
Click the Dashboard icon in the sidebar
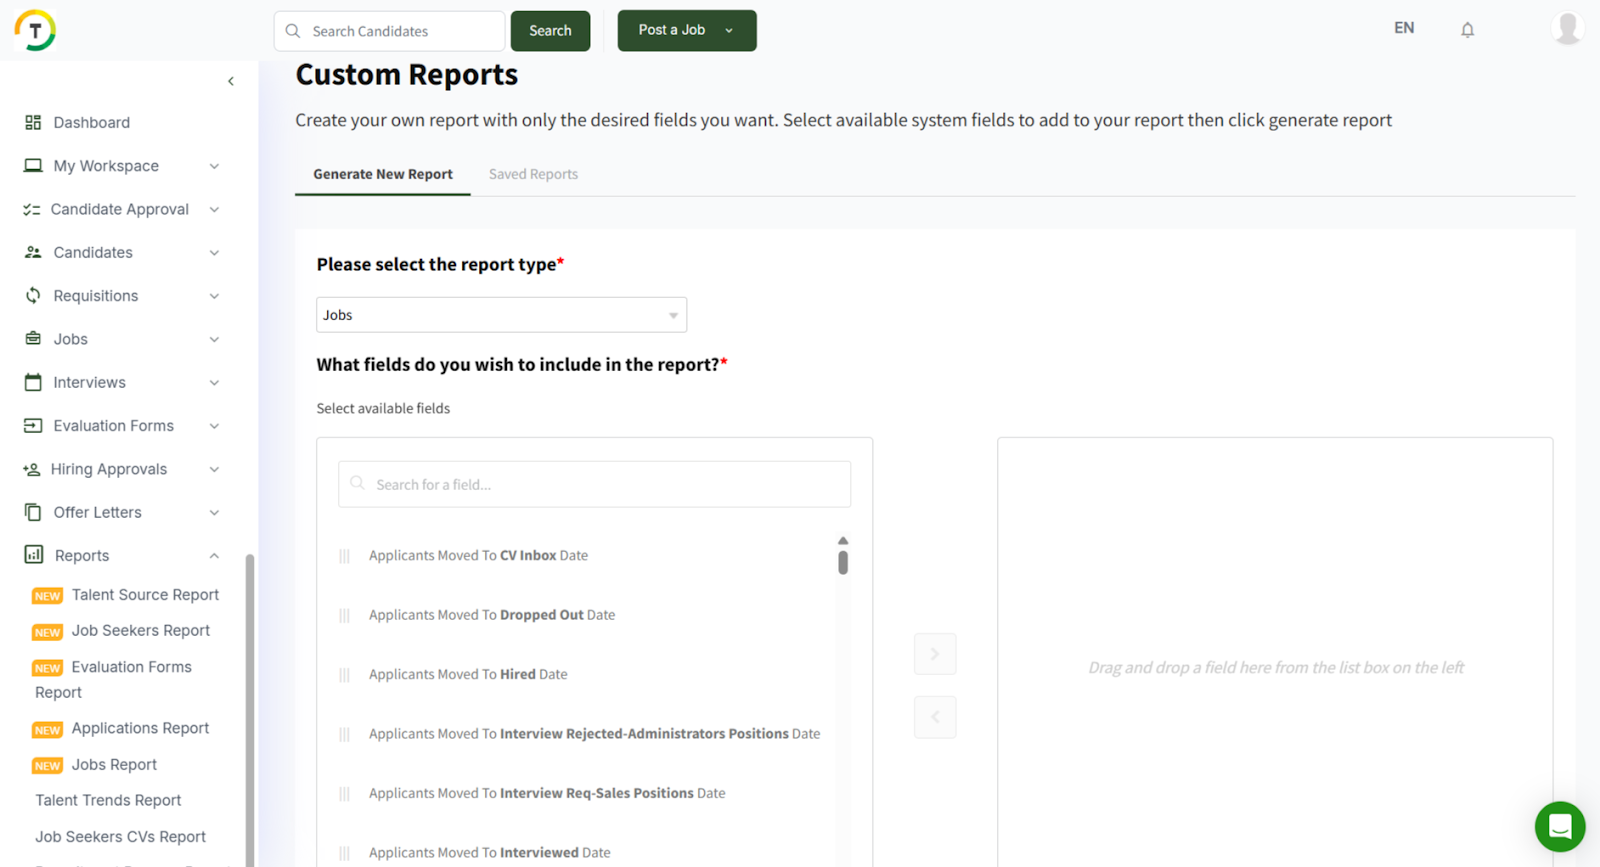(33, 122)
